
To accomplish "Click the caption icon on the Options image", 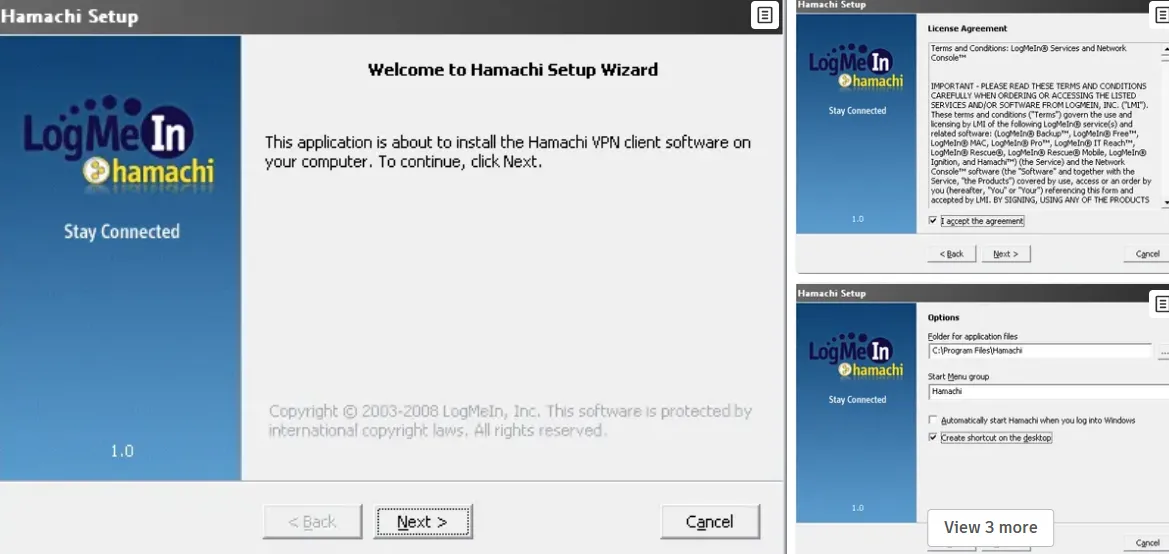I will click(1161, 303).
